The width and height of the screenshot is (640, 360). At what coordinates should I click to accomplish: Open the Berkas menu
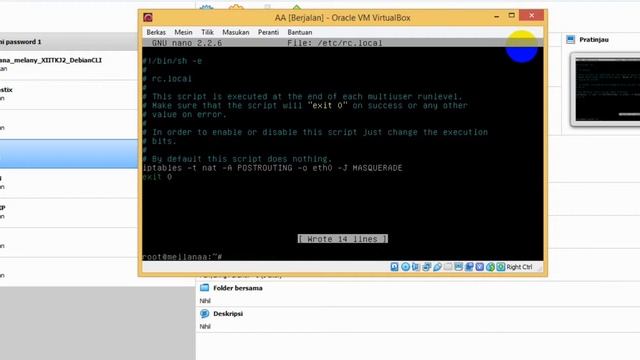[156, 32]
